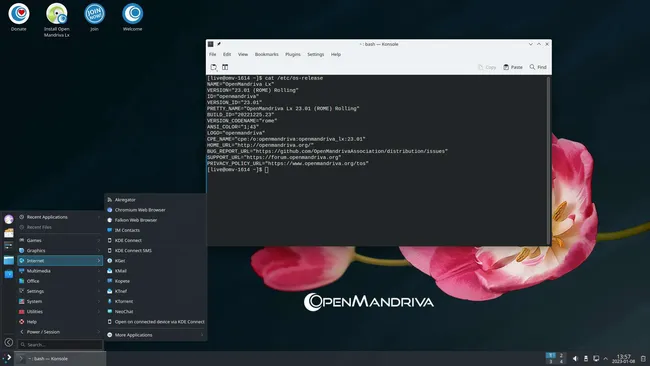The width and height of the screenshot is (650, 366).
Task: Launch NeoChat
Action: tap(155, 311)
